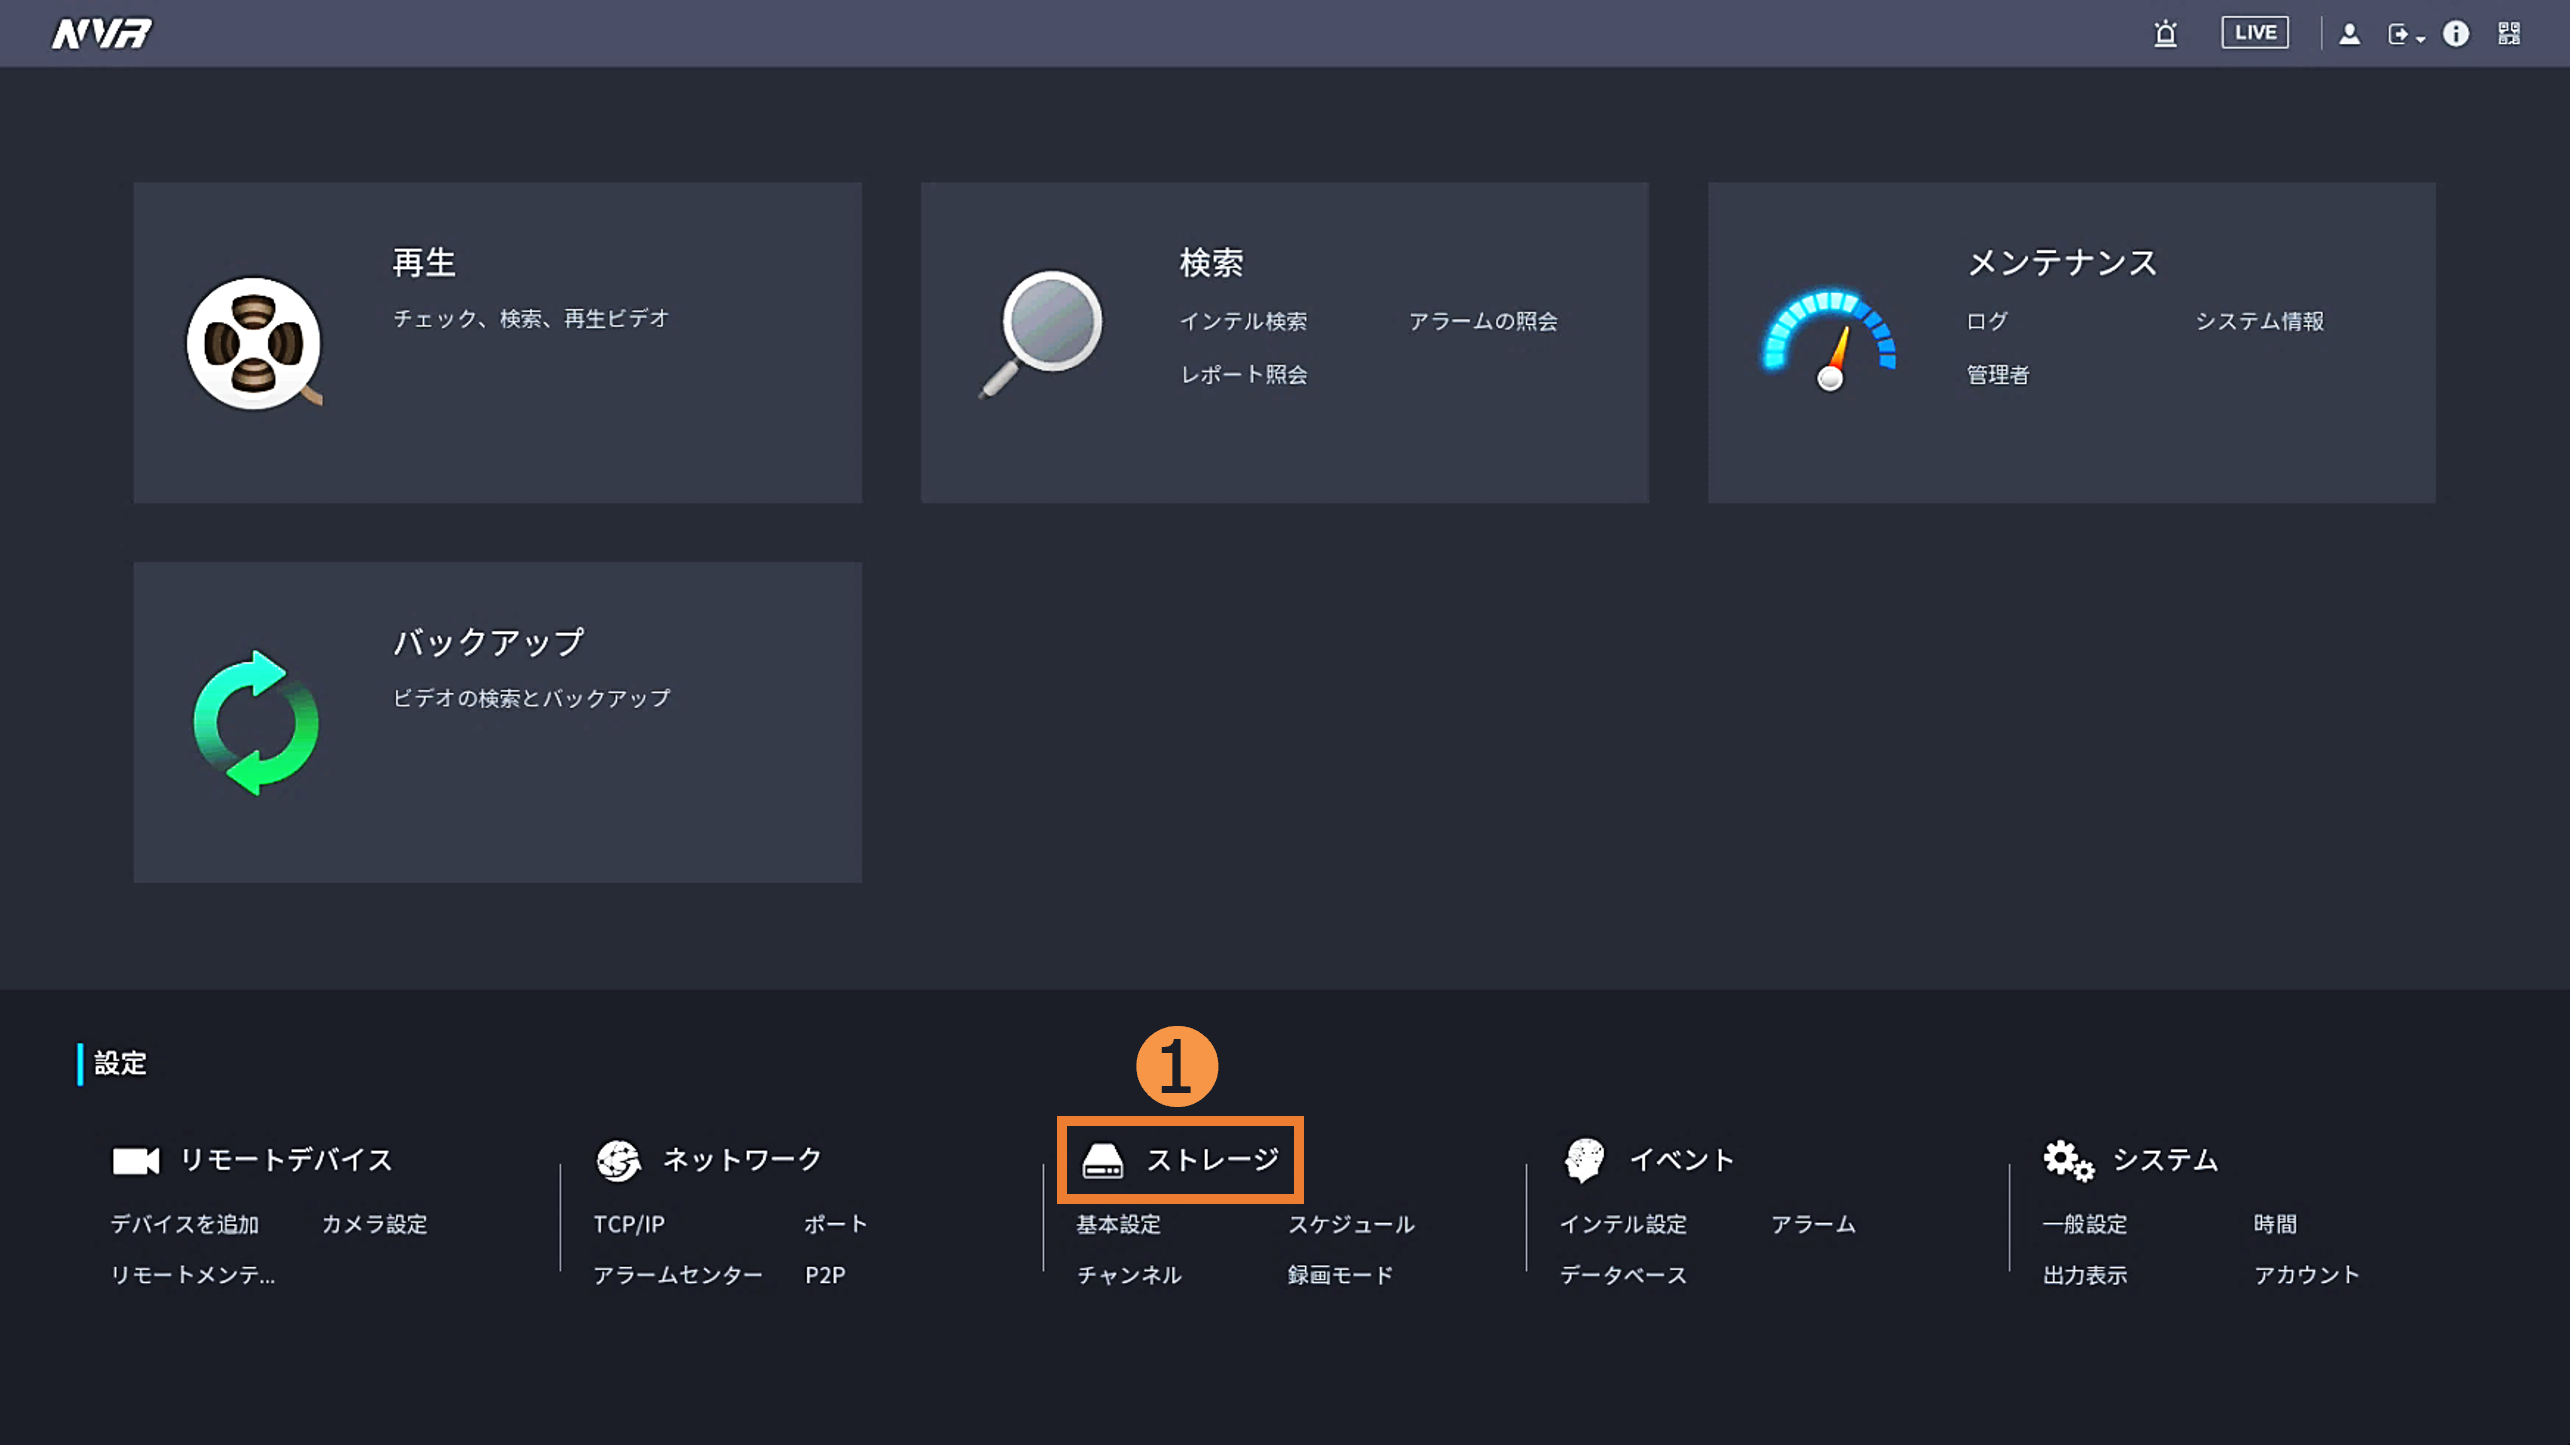The width and height of the screenshot is (2570, 1445).
Task: Open アラームの照会 under search
Action: pos(1482,321)
